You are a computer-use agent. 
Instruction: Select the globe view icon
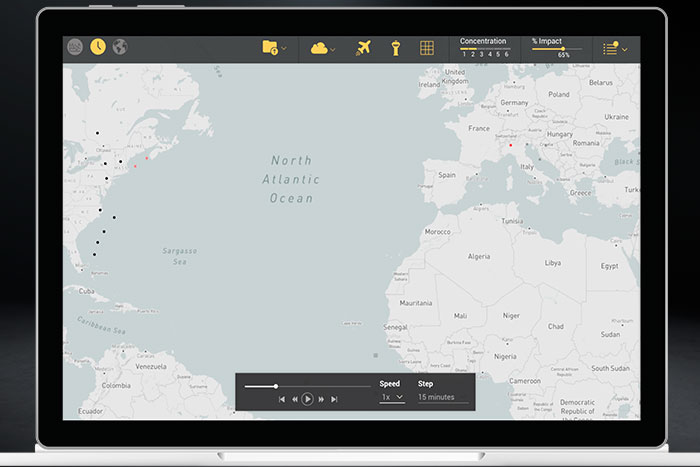(120, 47)
